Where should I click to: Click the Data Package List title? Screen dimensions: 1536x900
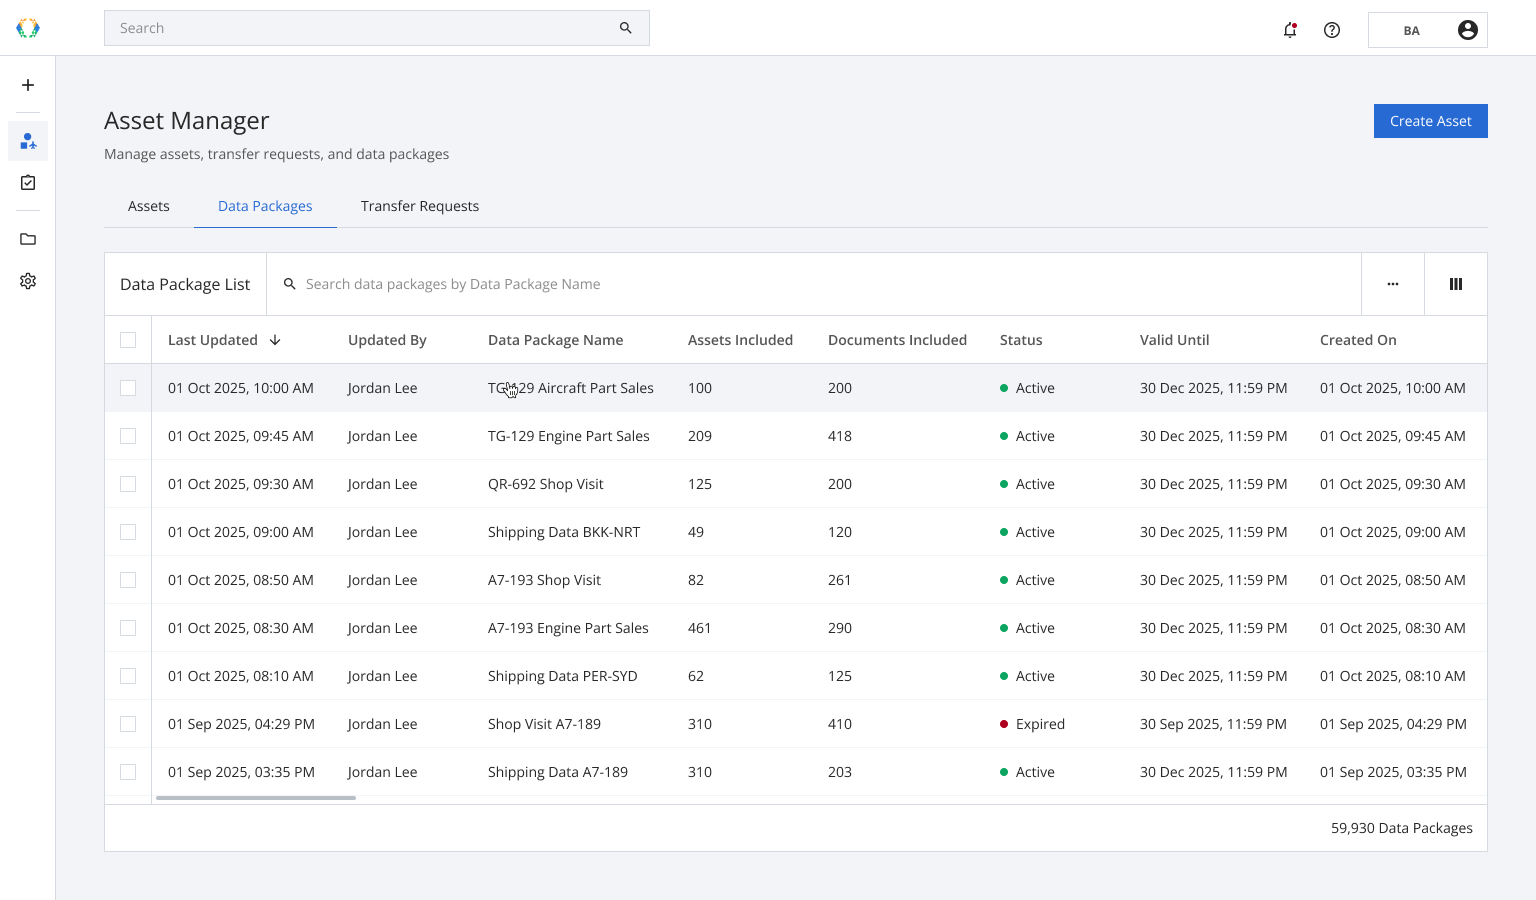185,284
